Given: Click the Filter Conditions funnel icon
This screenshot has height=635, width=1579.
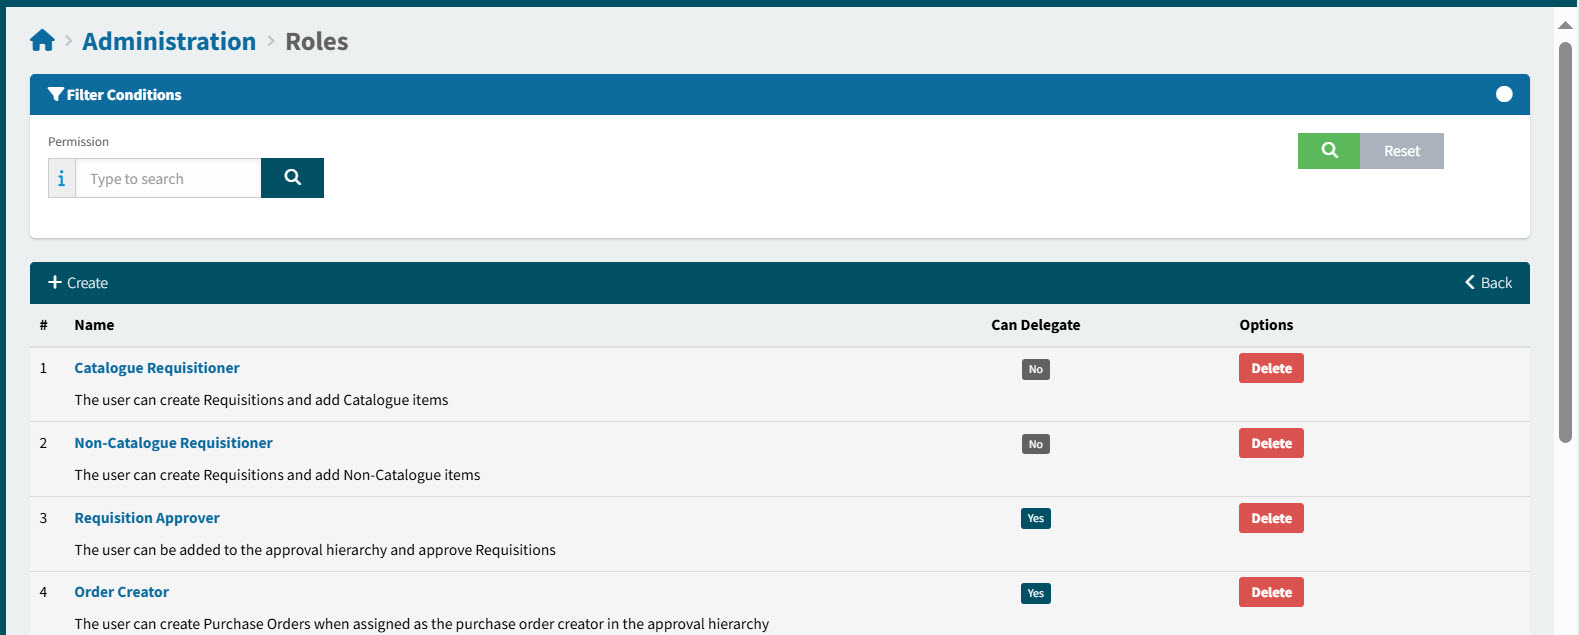Looking at the screenshot, I should (x=56, y=95).
